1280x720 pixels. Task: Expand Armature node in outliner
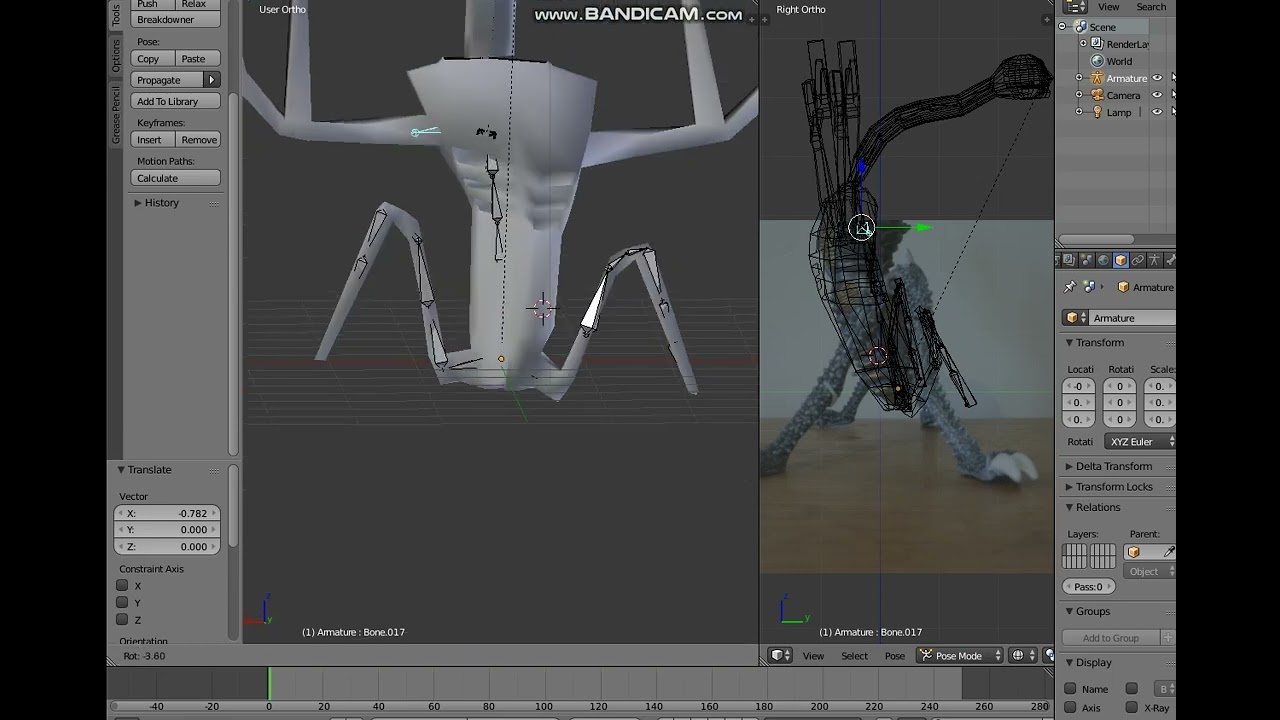1079,78
